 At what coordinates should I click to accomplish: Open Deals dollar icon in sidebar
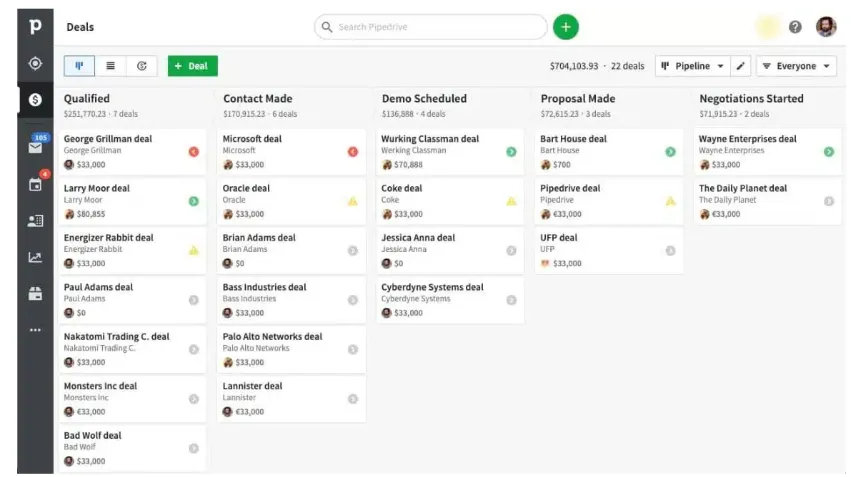[35, 99]
